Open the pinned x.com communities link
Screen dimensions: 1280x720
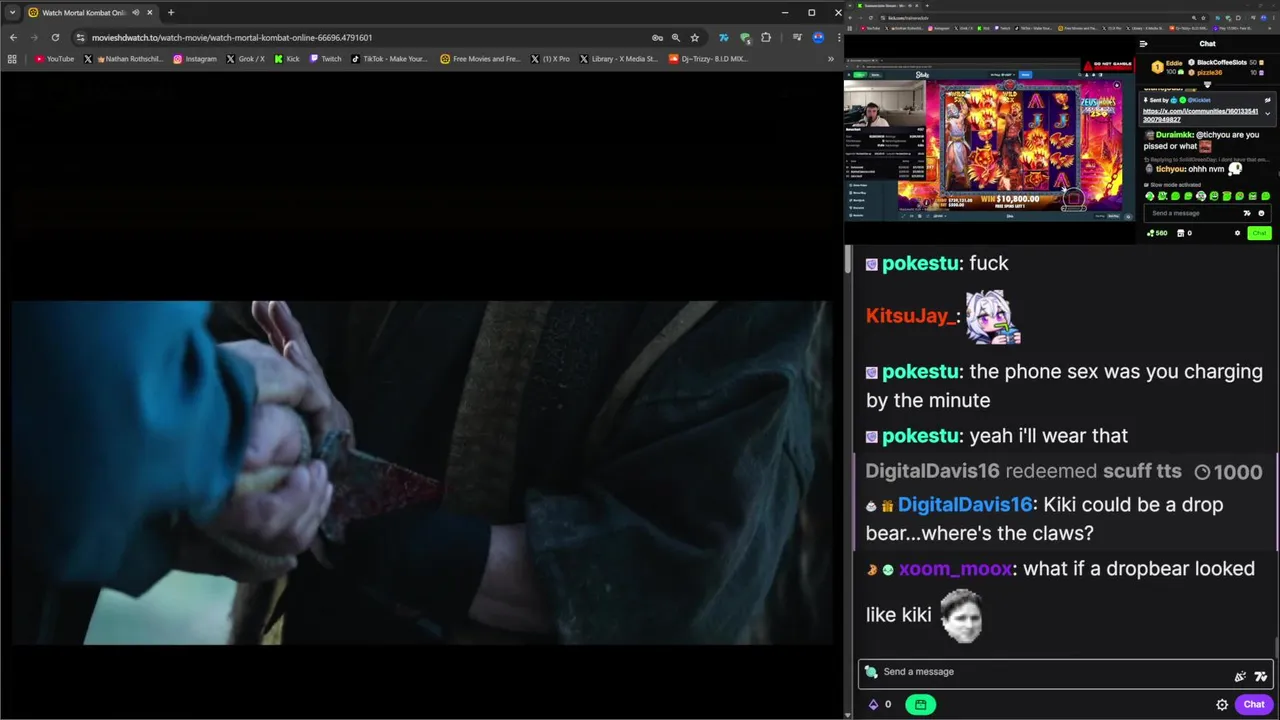[1200, 115]
